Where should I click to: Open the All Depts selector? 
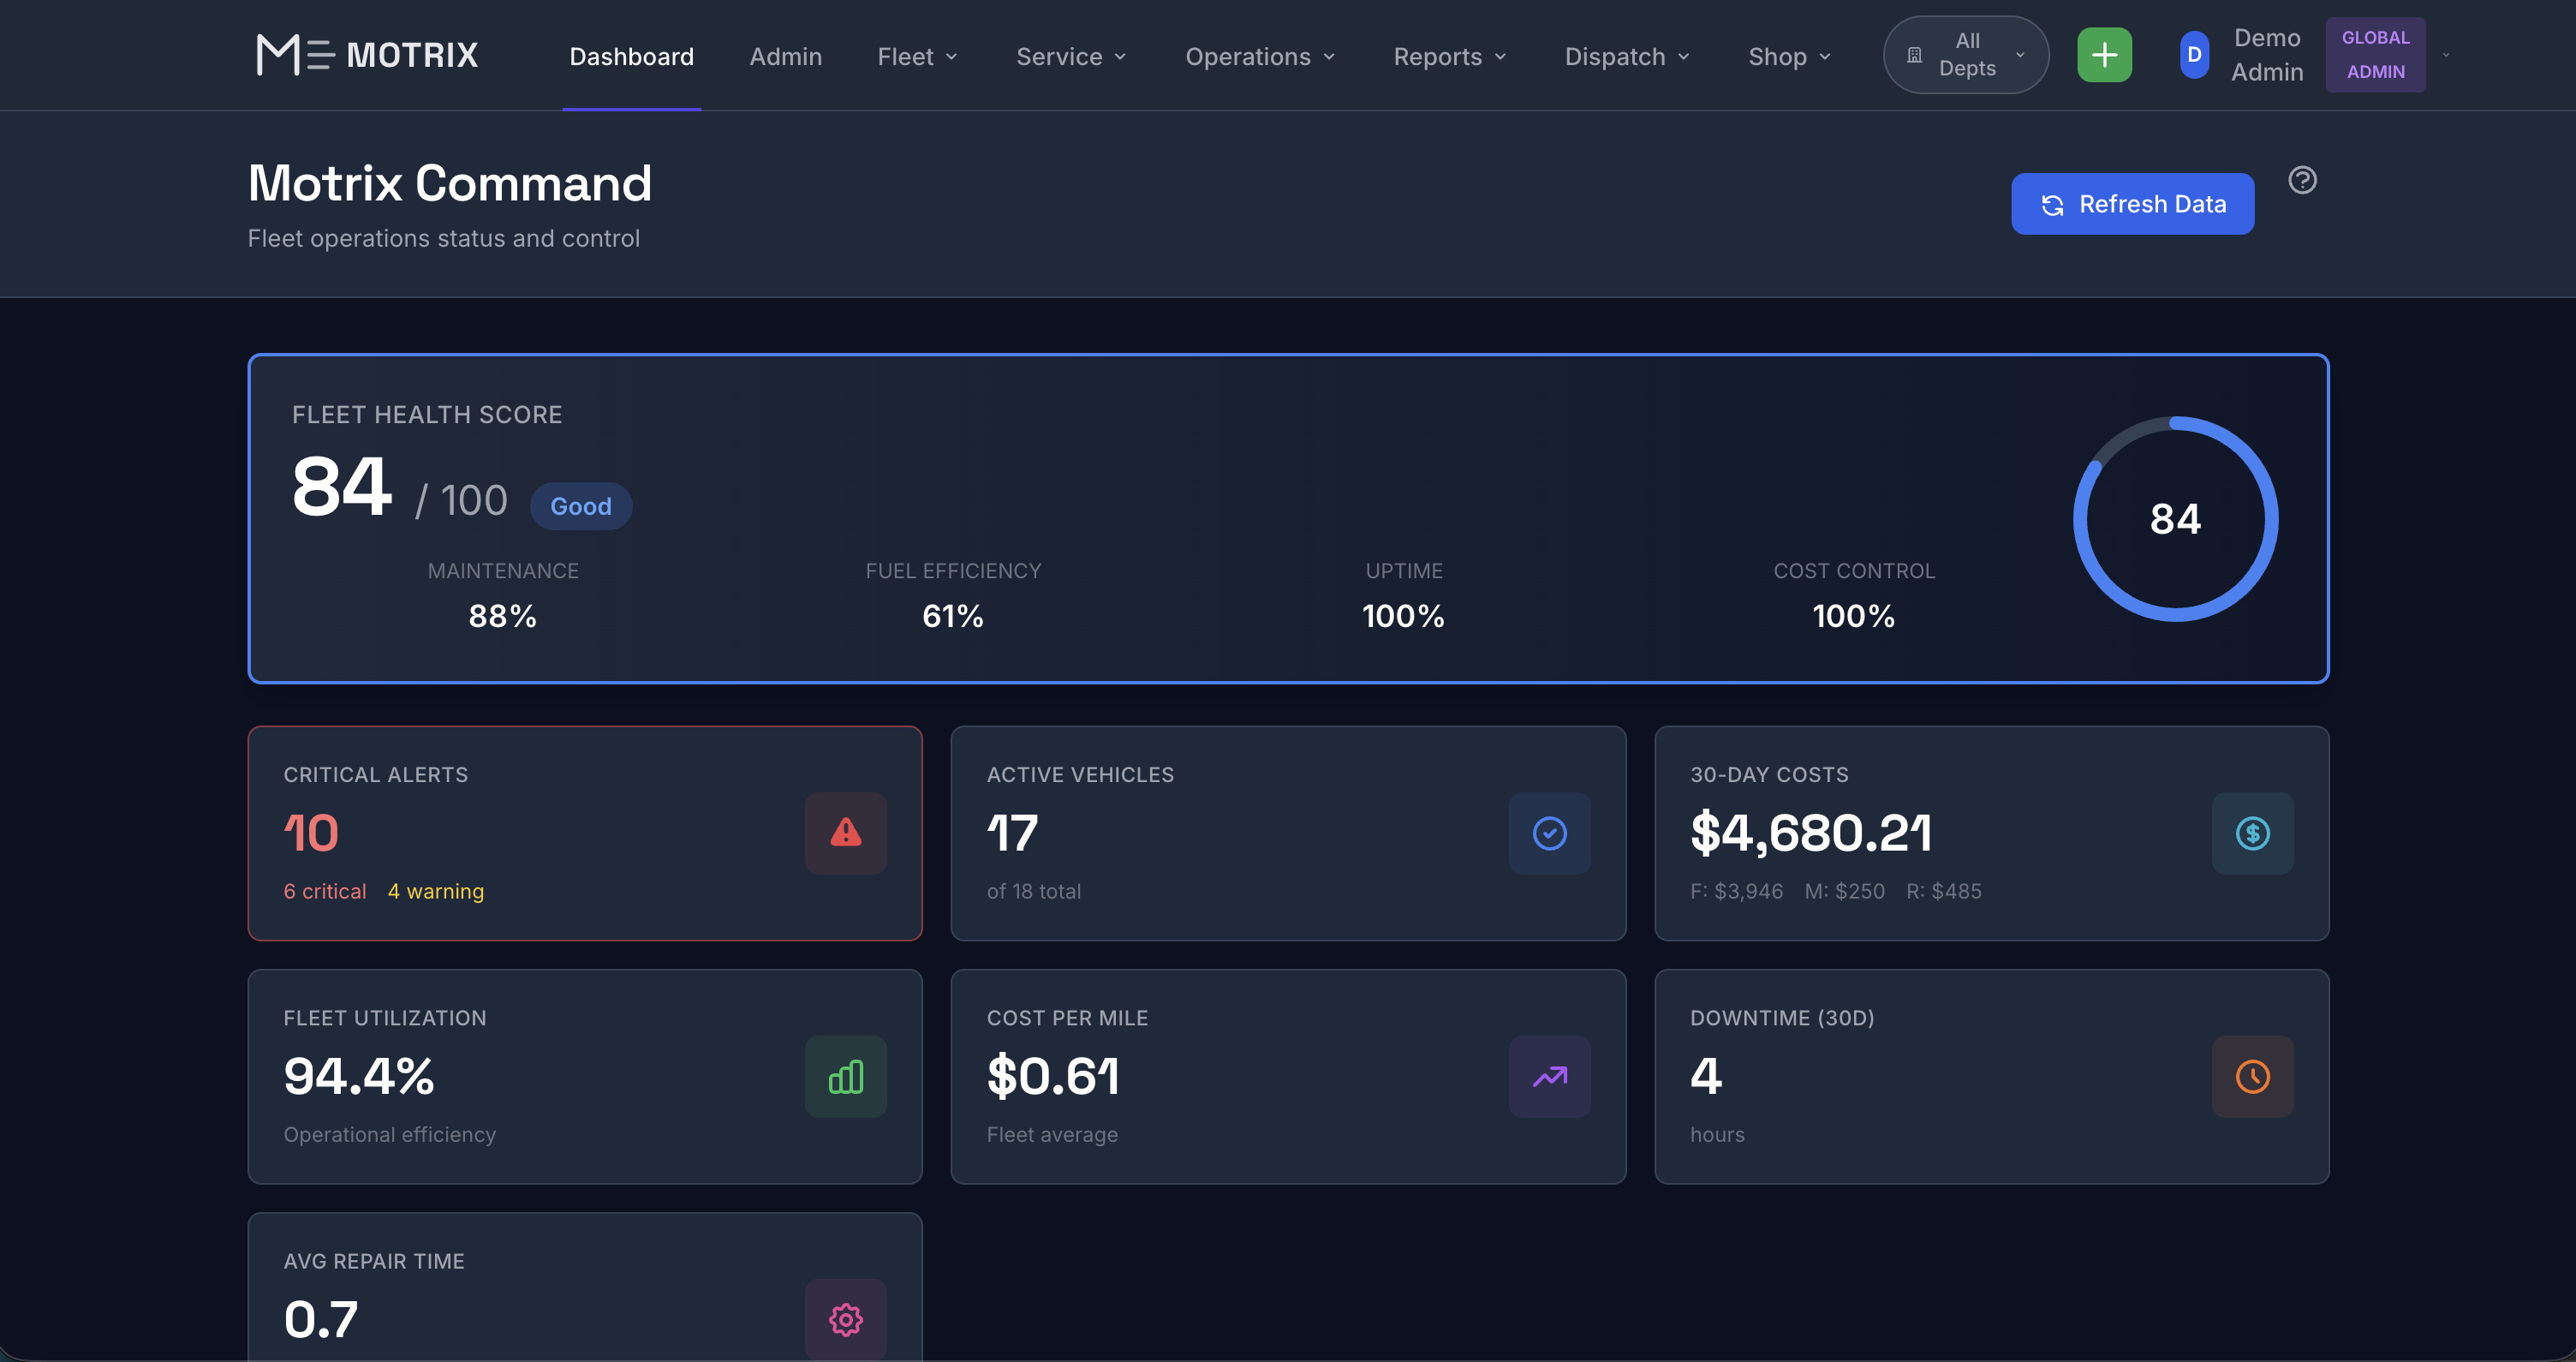[x=1964, y=55]
